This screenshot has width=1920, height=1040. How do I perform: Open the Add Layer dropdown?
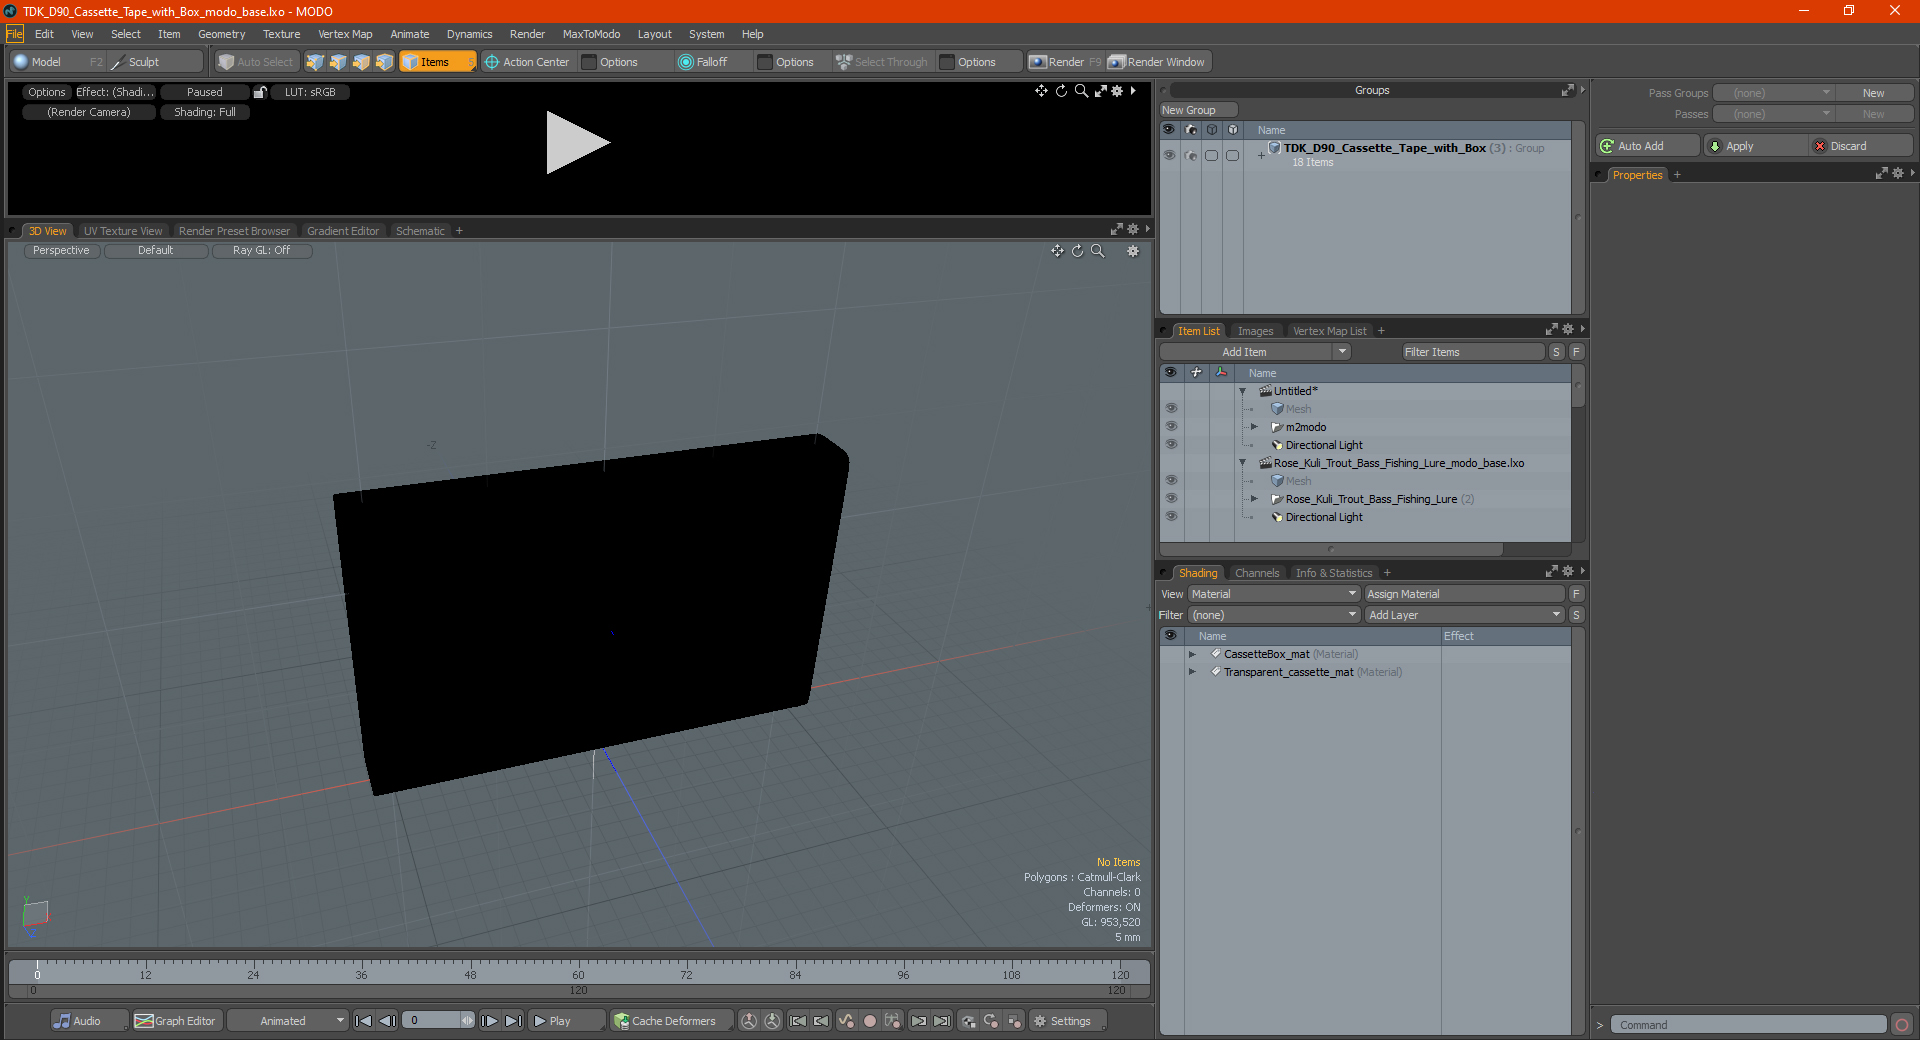click(1464, 615)
